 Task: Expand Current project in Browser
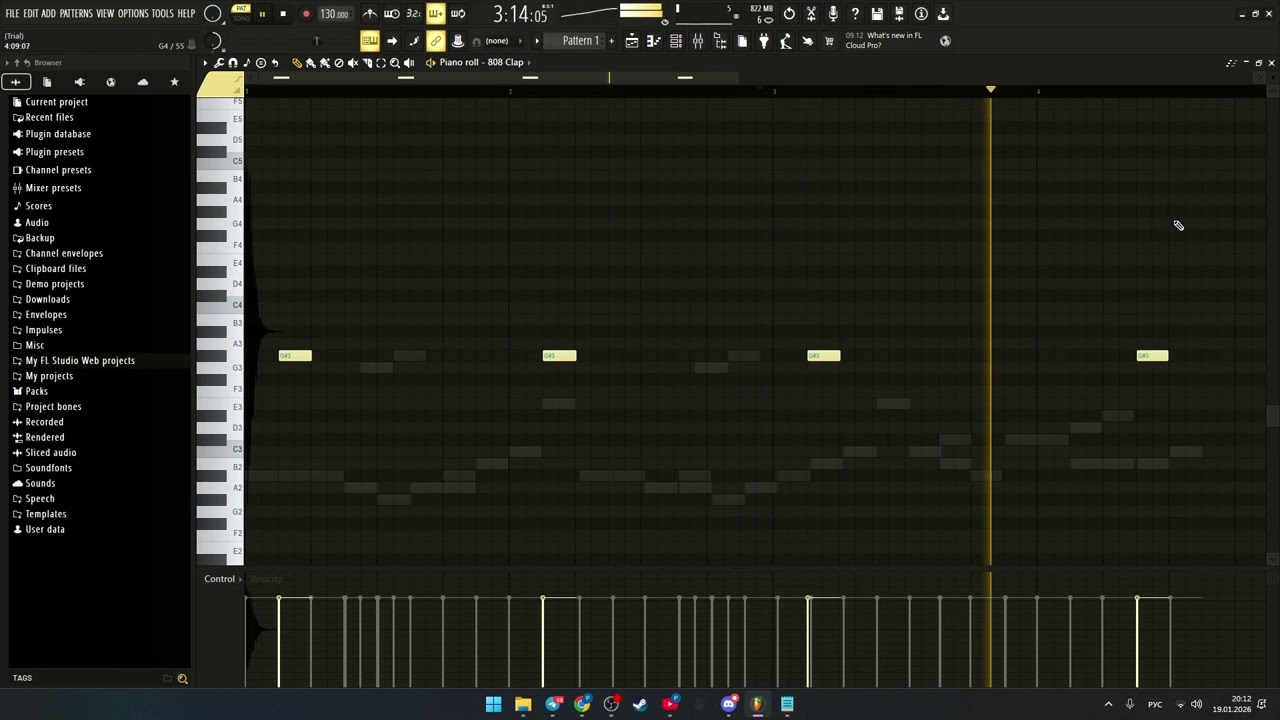[56, 102]
